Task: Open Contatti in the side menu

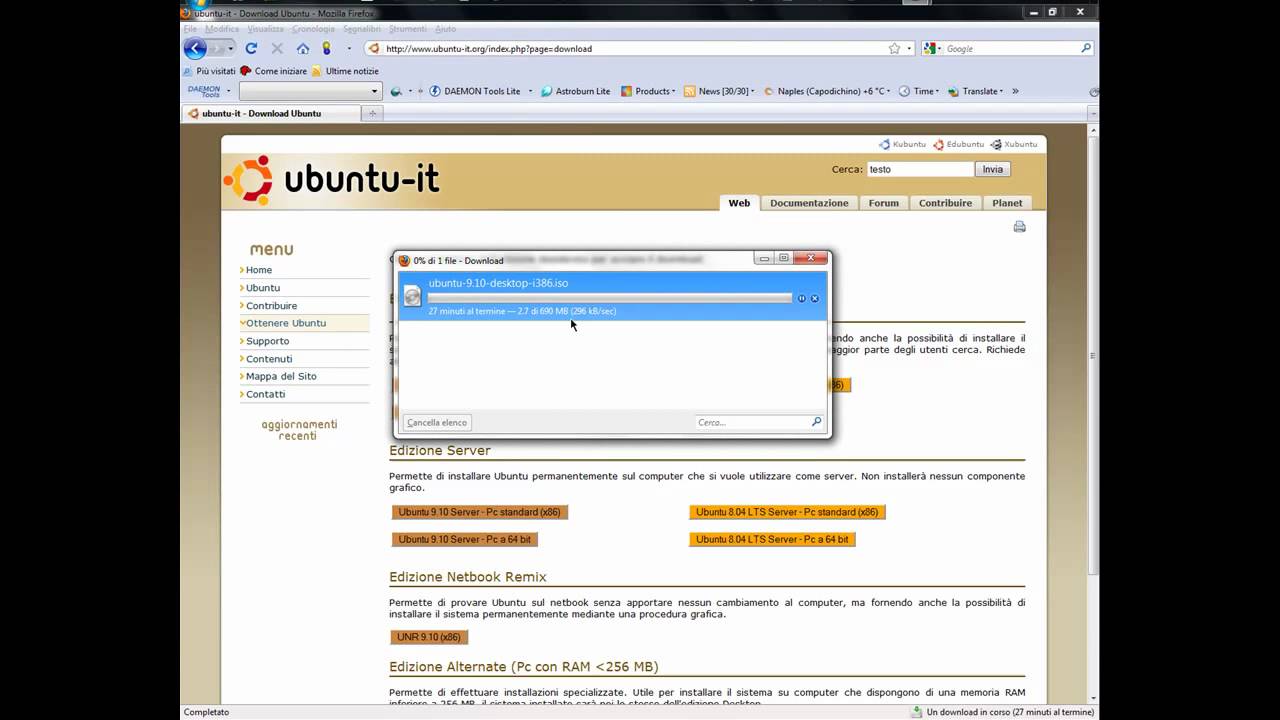Action: 265,394
